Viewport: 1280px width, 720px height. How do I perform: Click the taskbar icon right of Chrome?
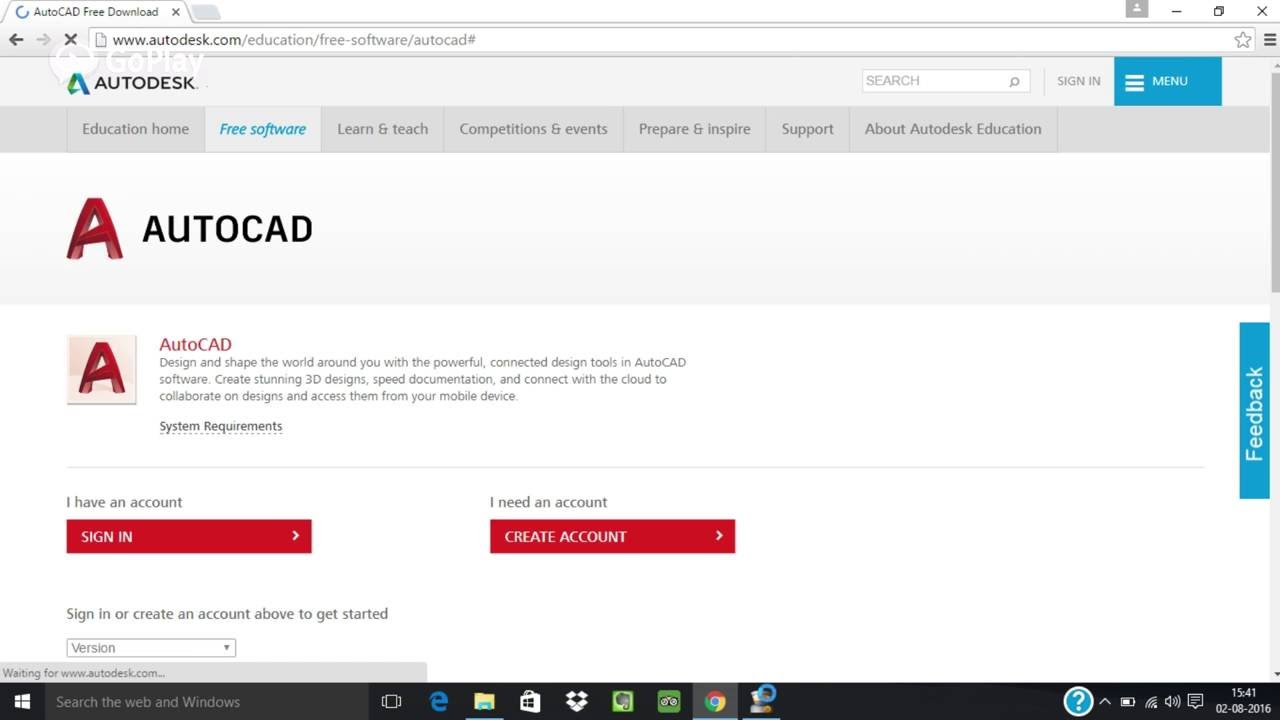[x=761, y=700]
